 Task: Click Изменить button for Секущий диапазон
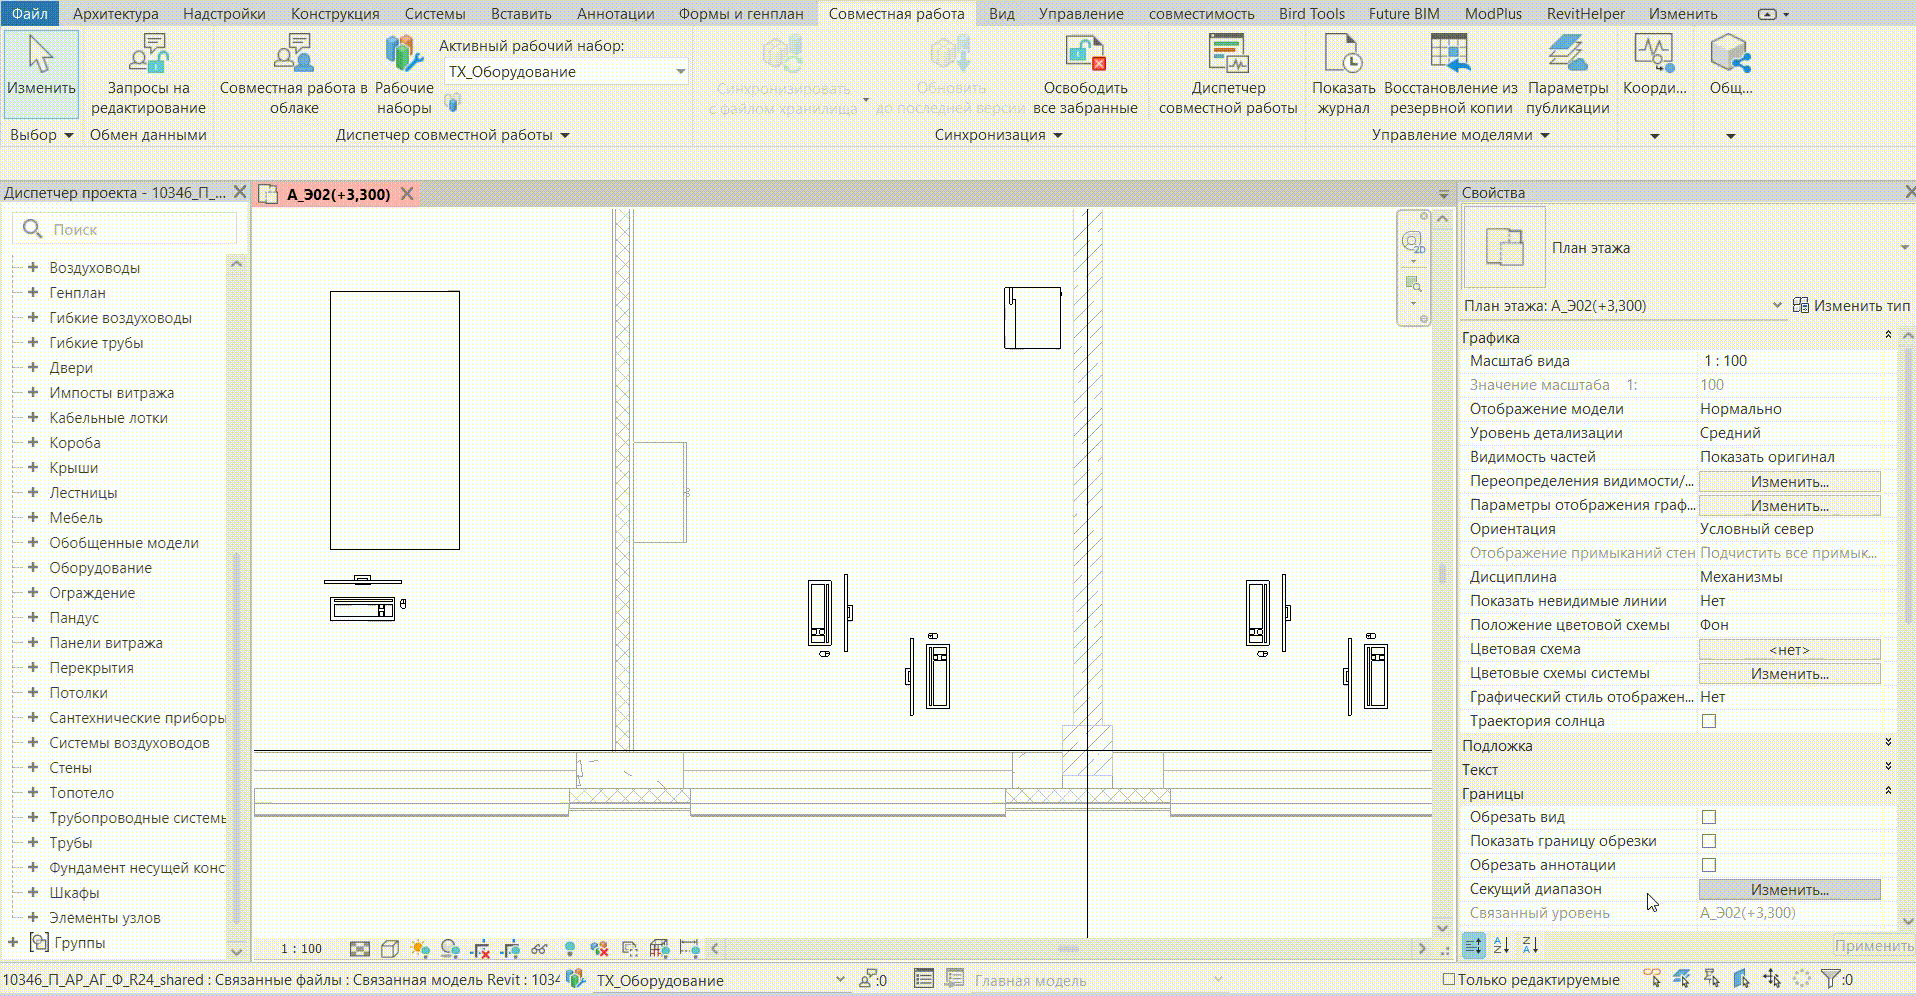(x=1789, y=889)
